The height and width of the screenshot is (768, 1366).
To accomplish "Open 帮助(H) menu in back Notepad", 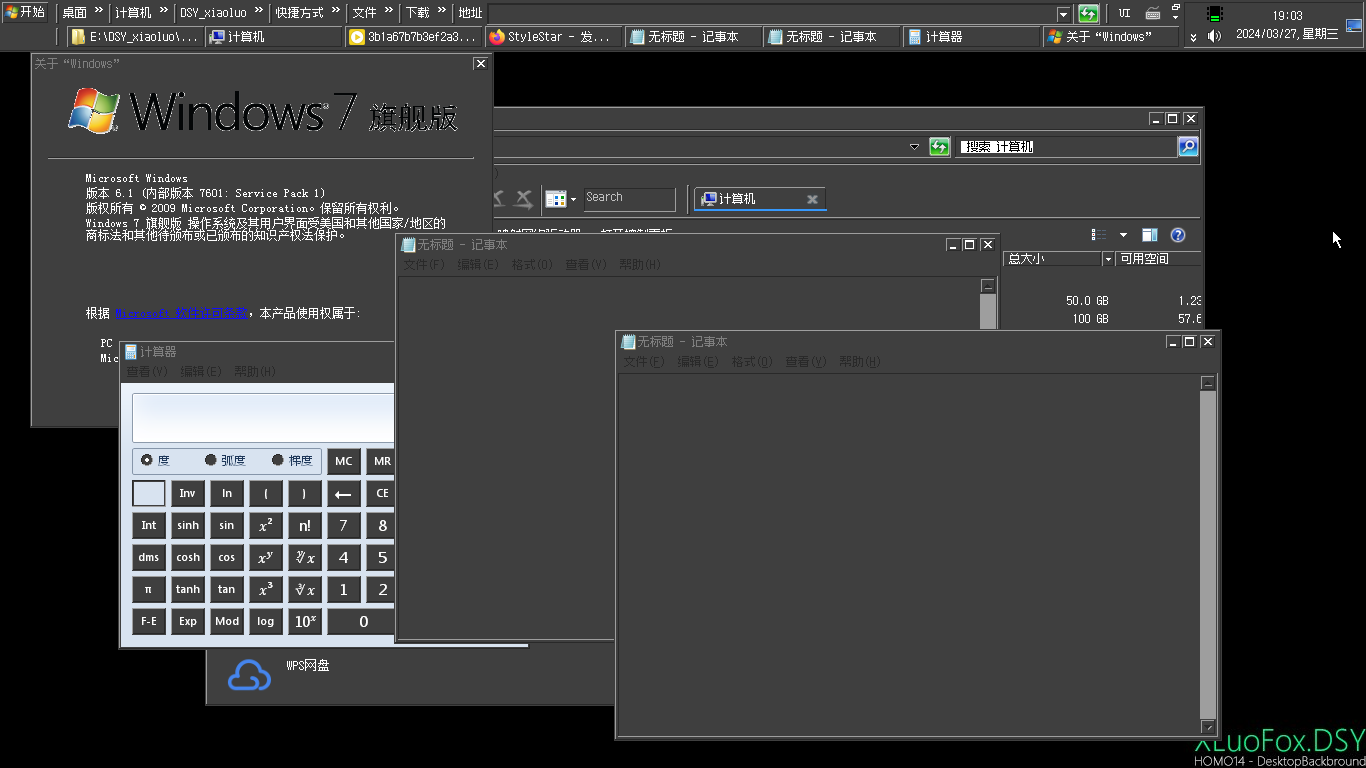I will [640, 265].
